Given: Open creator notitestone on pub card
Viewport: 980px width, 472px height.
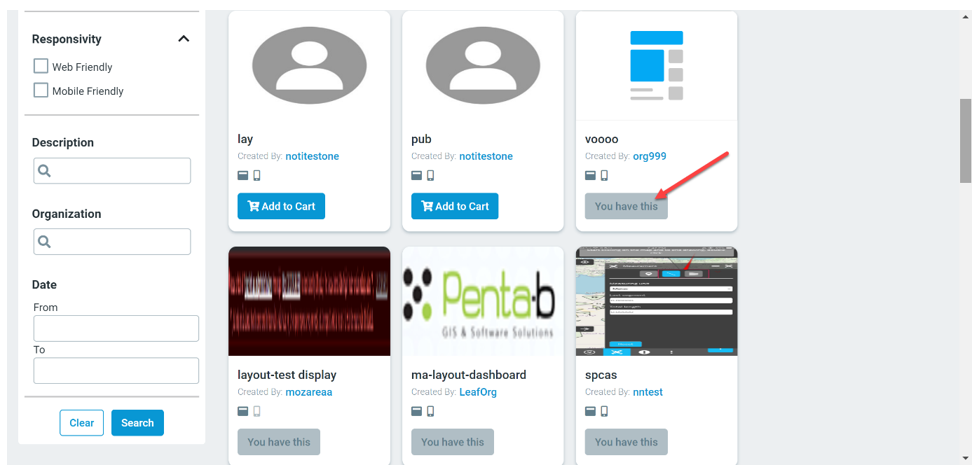Looking at the screenshot, I should (x=486, y=156).
